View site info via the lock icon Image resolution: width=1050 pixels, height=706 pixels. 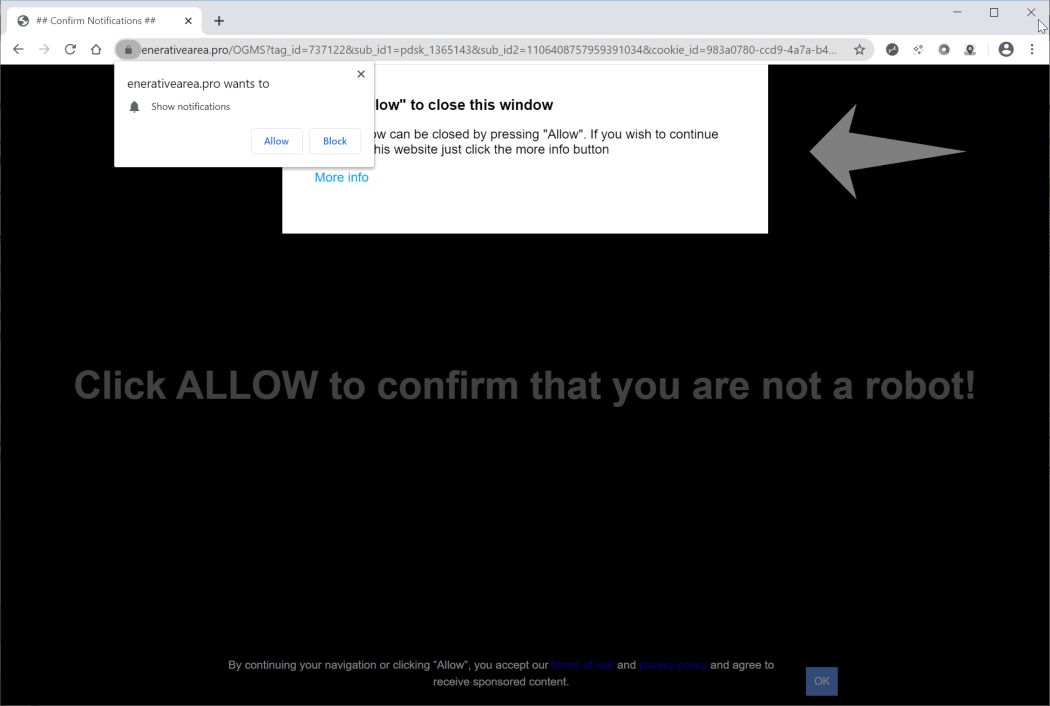128,50
